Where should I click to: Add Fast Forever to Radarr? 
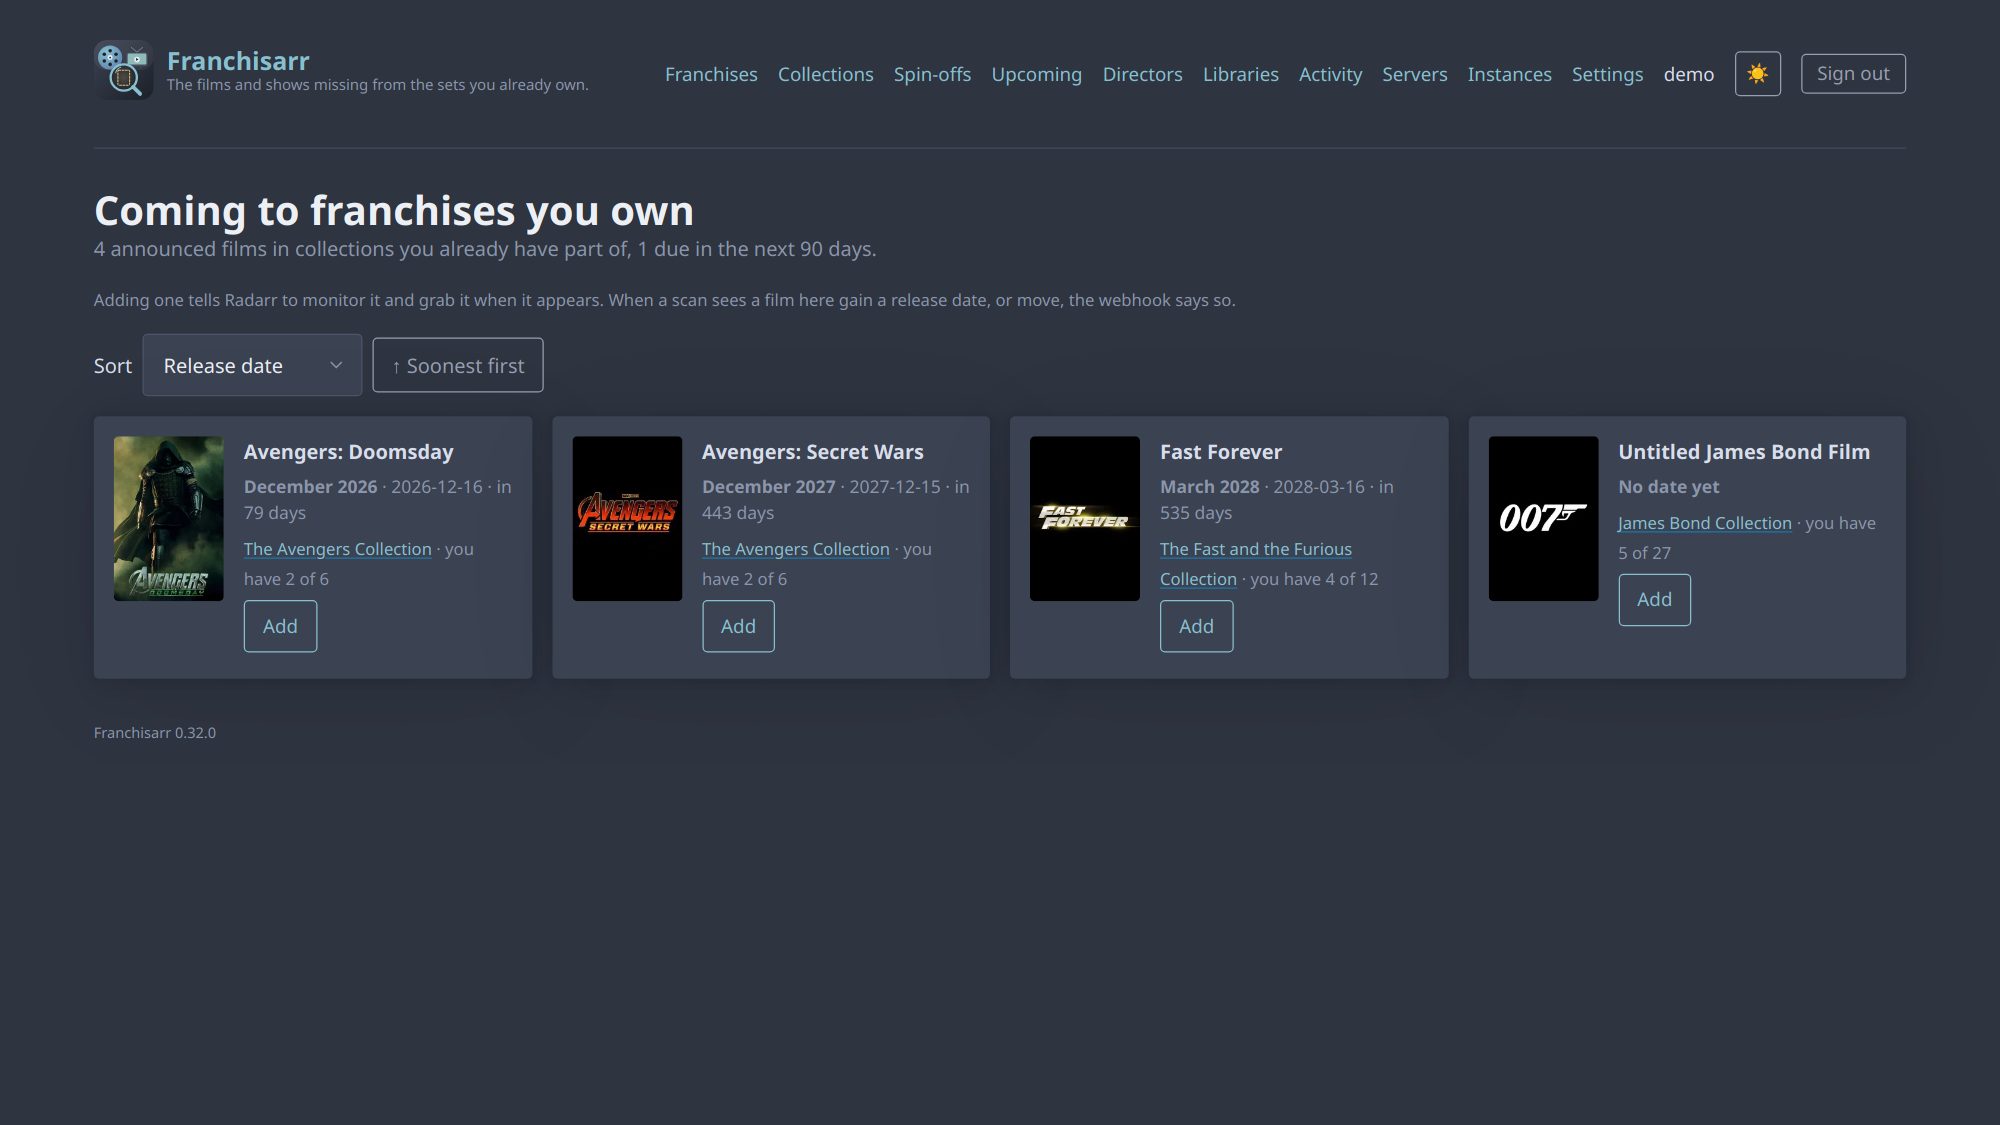click(x=1196, y=626)
